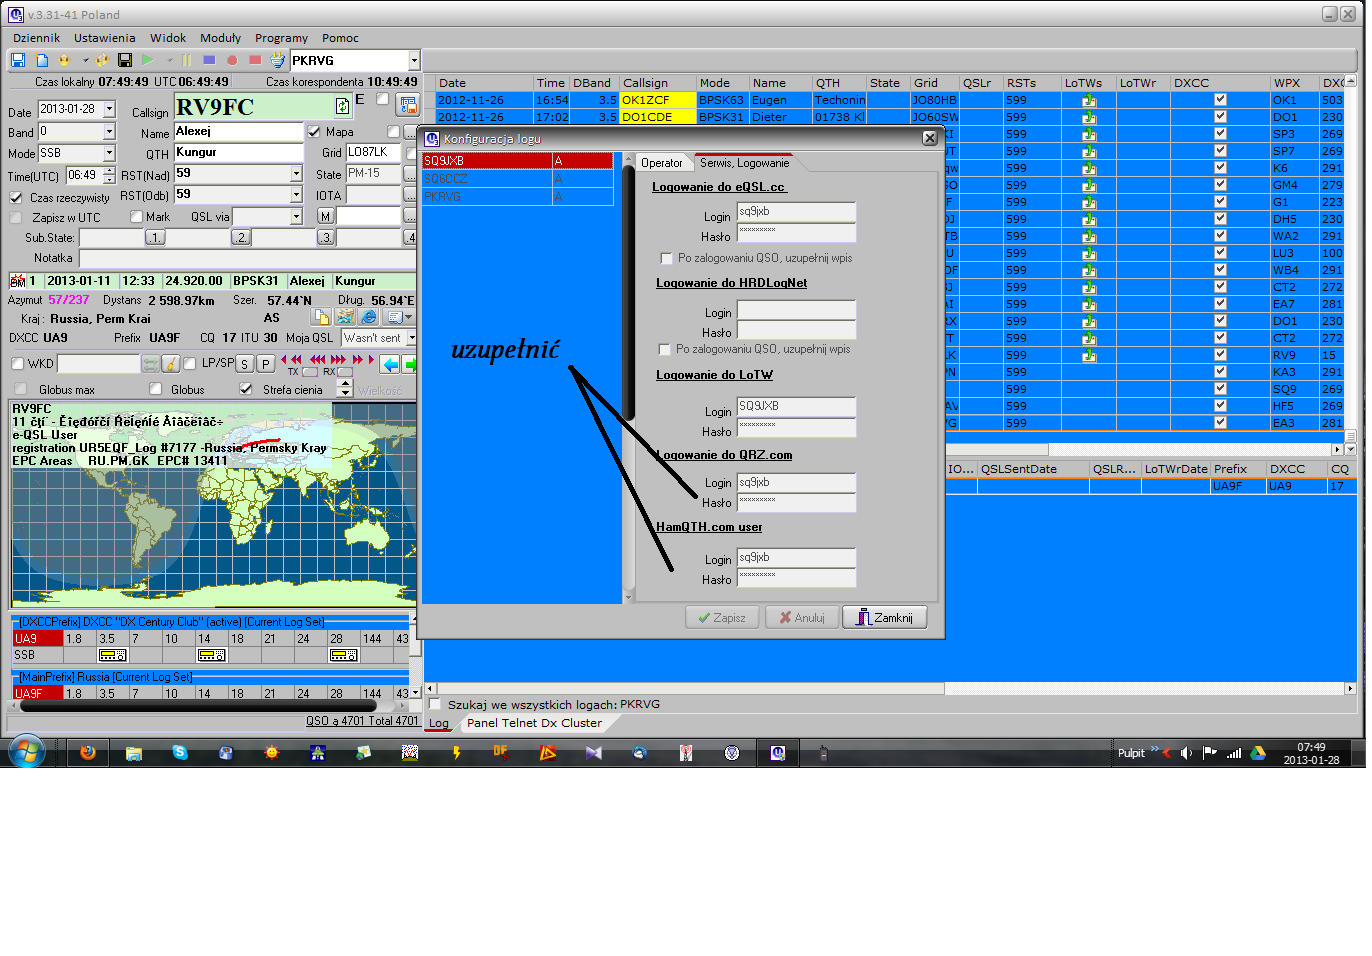Image resolution: width=1372 pixels, height=956 pixels.
Task: Open the Dziennik menu
Action: [37, 38]
